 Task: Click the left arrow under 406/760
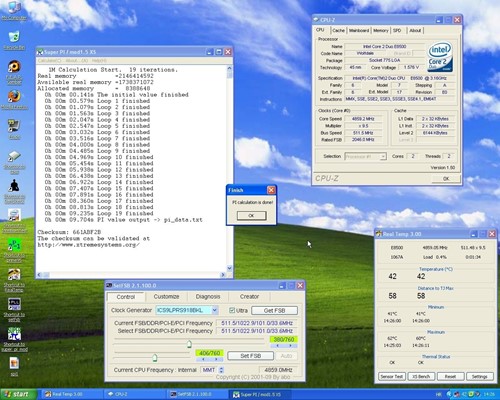(x=203, y=359)
